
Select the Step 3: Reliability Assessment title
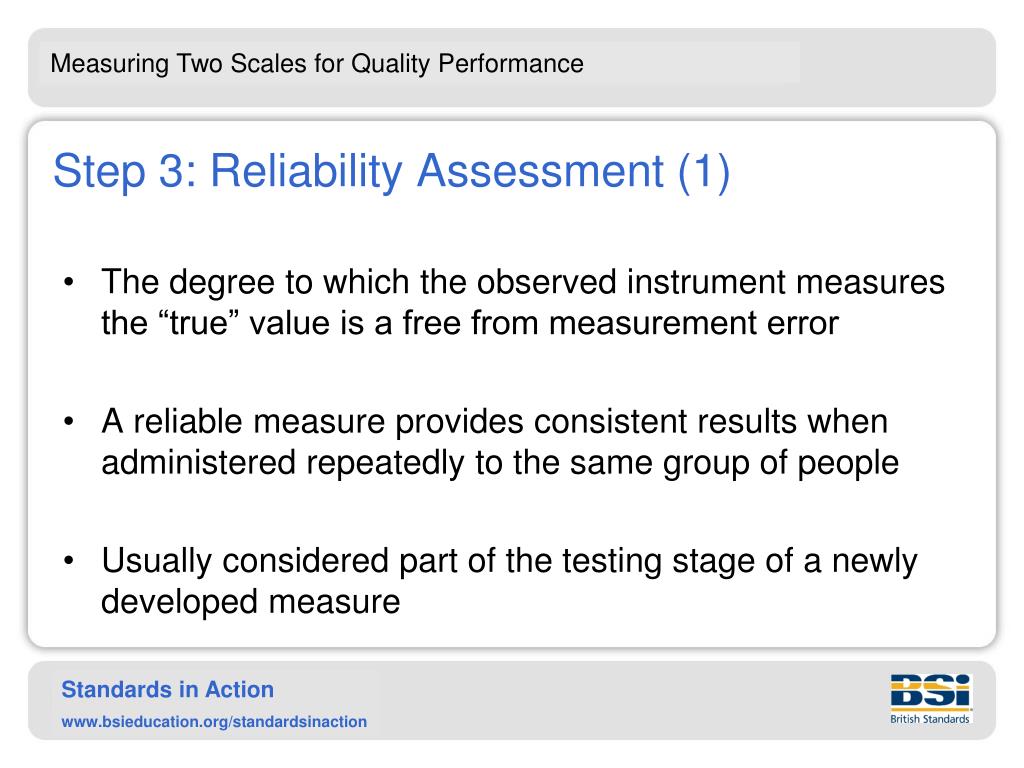click(391, 172)
